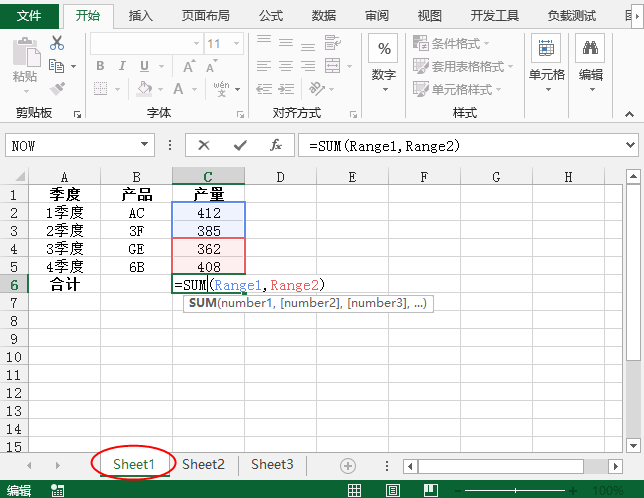The height and width of the screenshot is (498, 644).
Task: Click the phonetic guide wén icon
Action: tap(222, 89)
